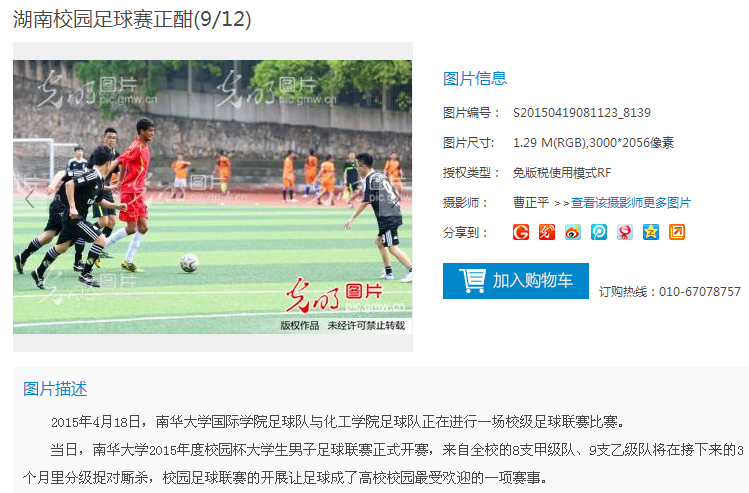749x493 pixels.
Task: Select the 图片描述 heading
Action: [x=55, y=389]
